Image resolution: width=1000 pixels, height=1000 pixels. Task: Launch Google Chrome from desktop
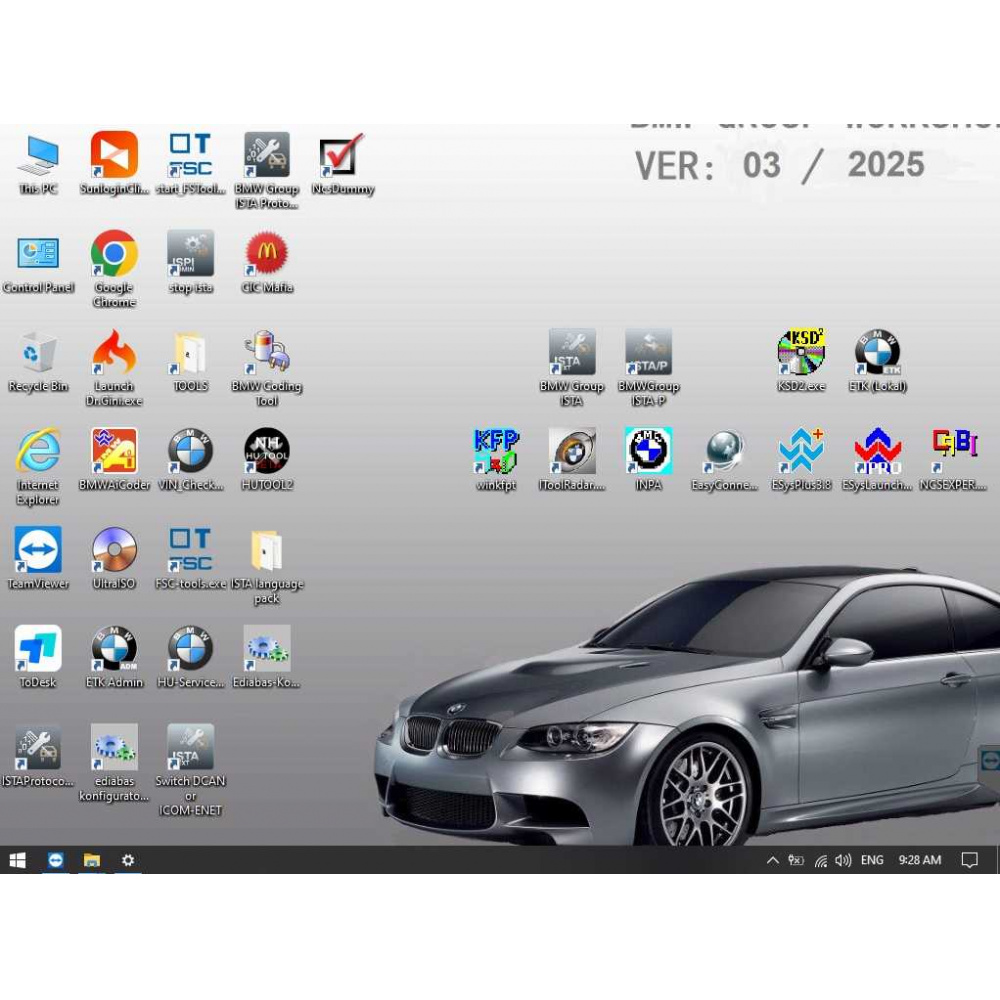tap(114, 269)
